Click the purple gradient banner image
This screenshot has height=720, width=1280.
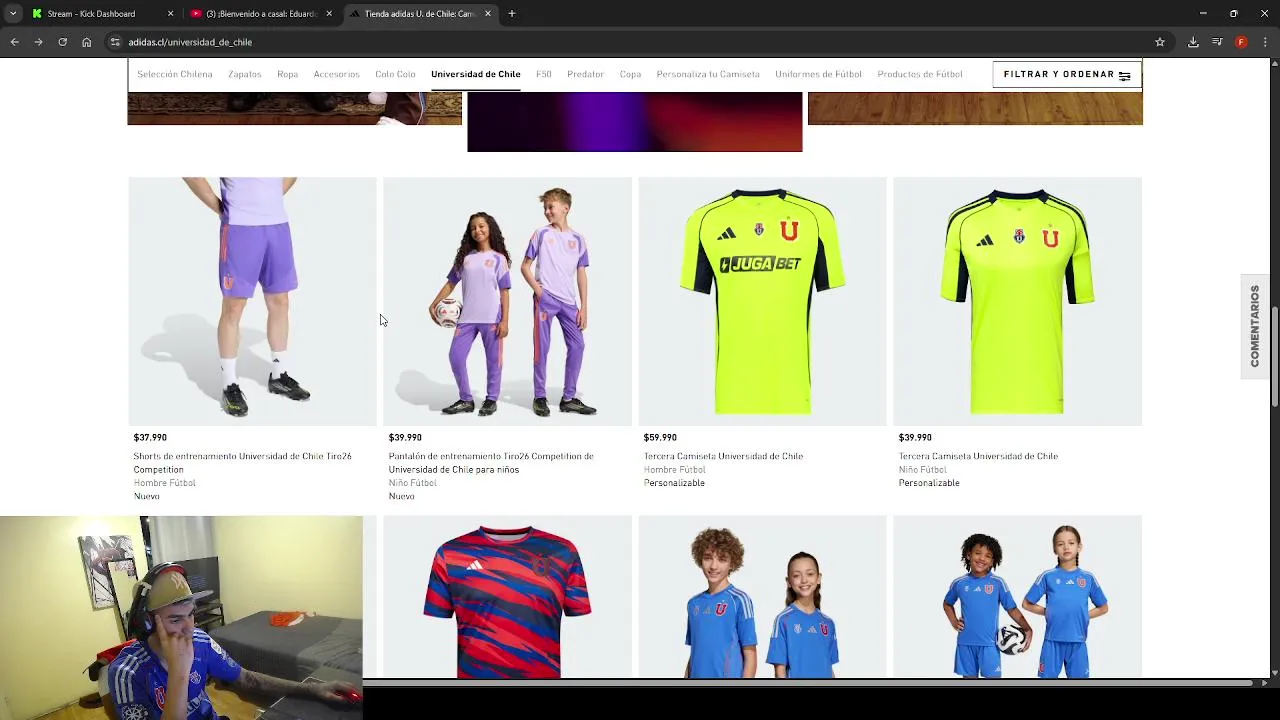tap(635, 122)
